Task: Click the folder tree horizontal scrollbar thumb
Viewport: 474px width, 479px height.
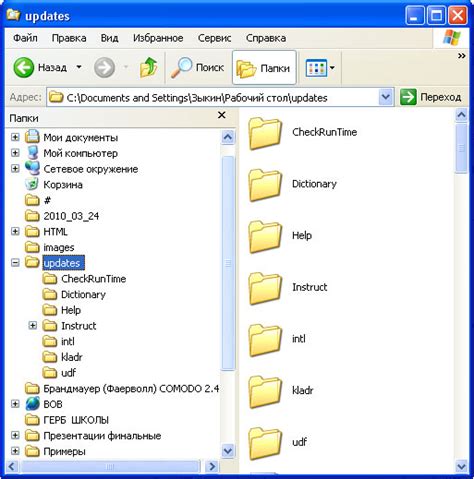Action: 109,466
